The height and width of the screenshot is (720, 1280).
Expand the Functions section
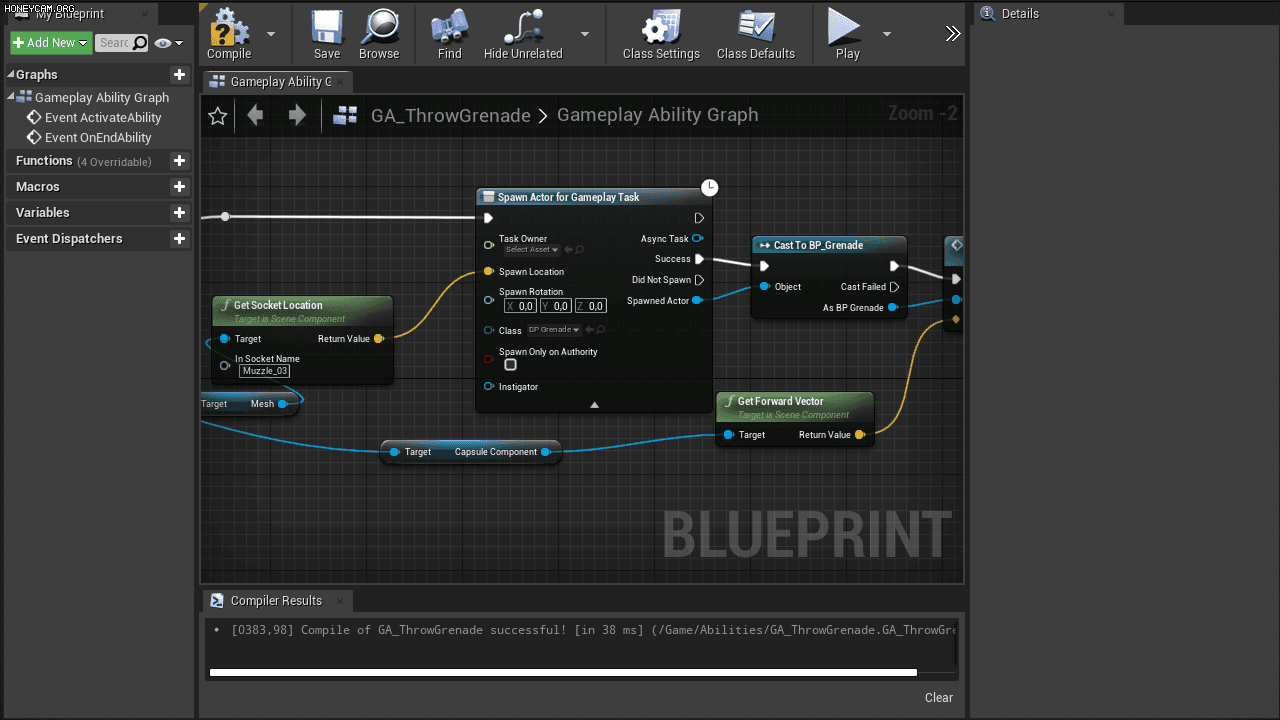(44, 161)
